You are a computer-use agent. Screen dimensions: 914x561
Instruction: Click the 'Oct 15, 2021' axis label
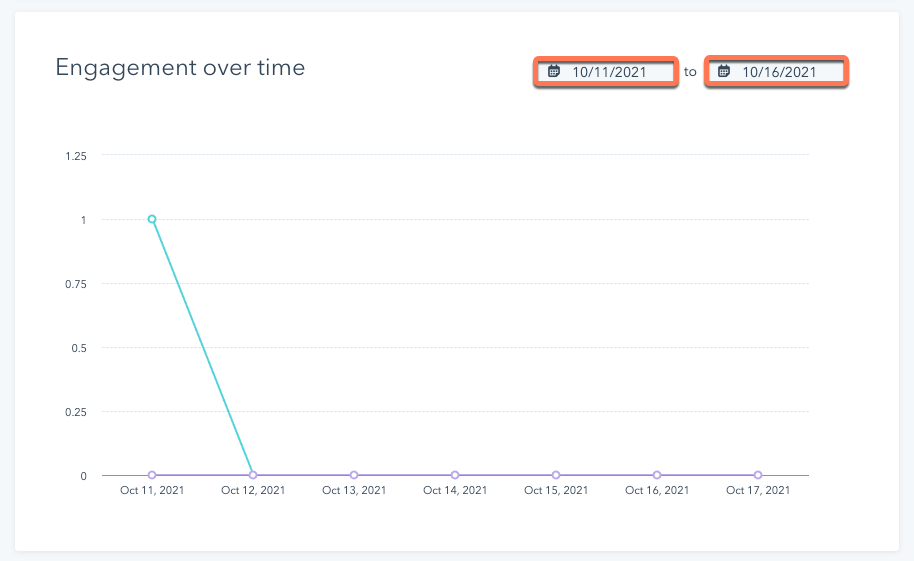[x=556, y=490]
